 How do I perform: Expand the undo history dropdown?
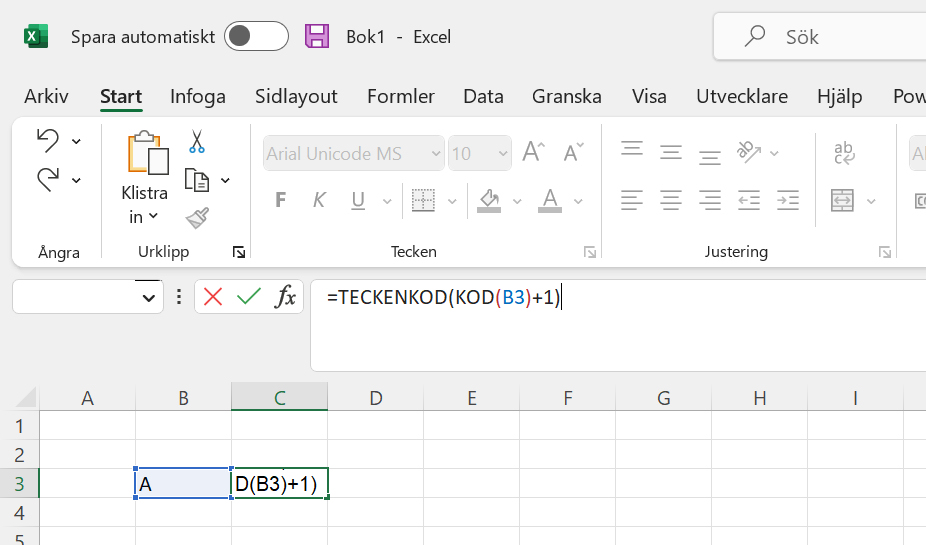pos(76,141)
